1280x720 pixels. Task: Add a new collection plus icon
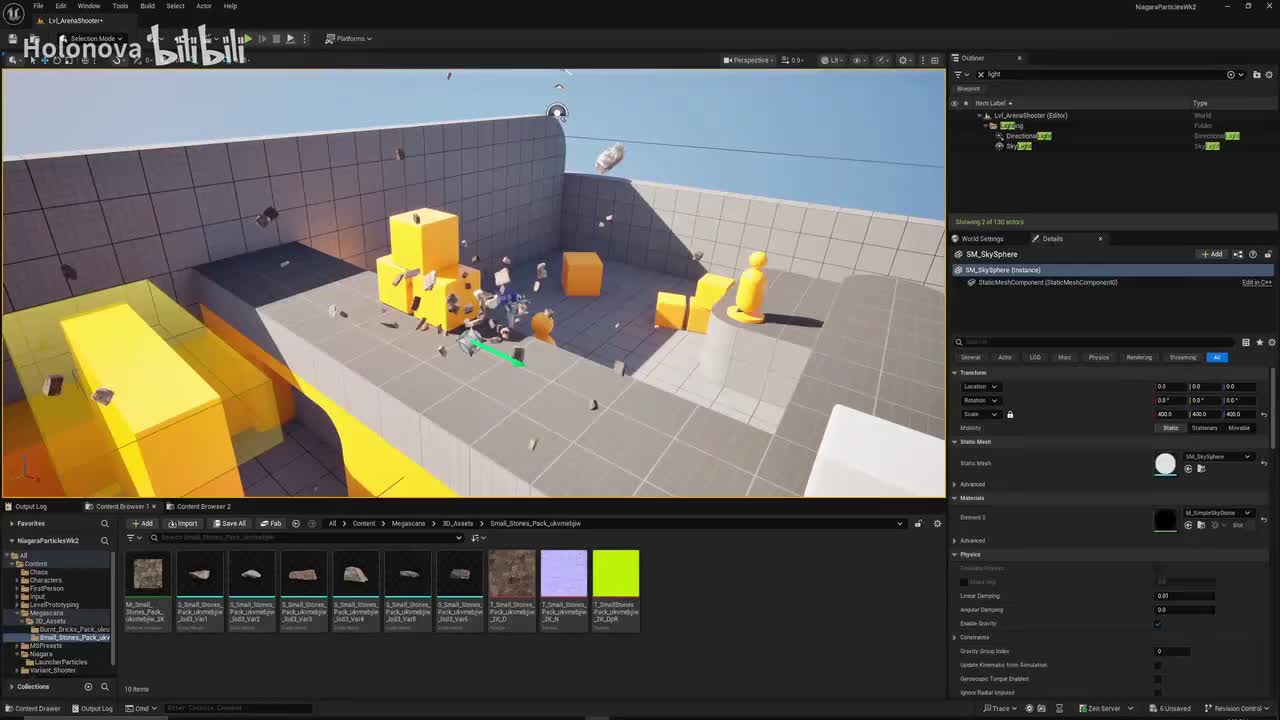click(x=88, y=687)
